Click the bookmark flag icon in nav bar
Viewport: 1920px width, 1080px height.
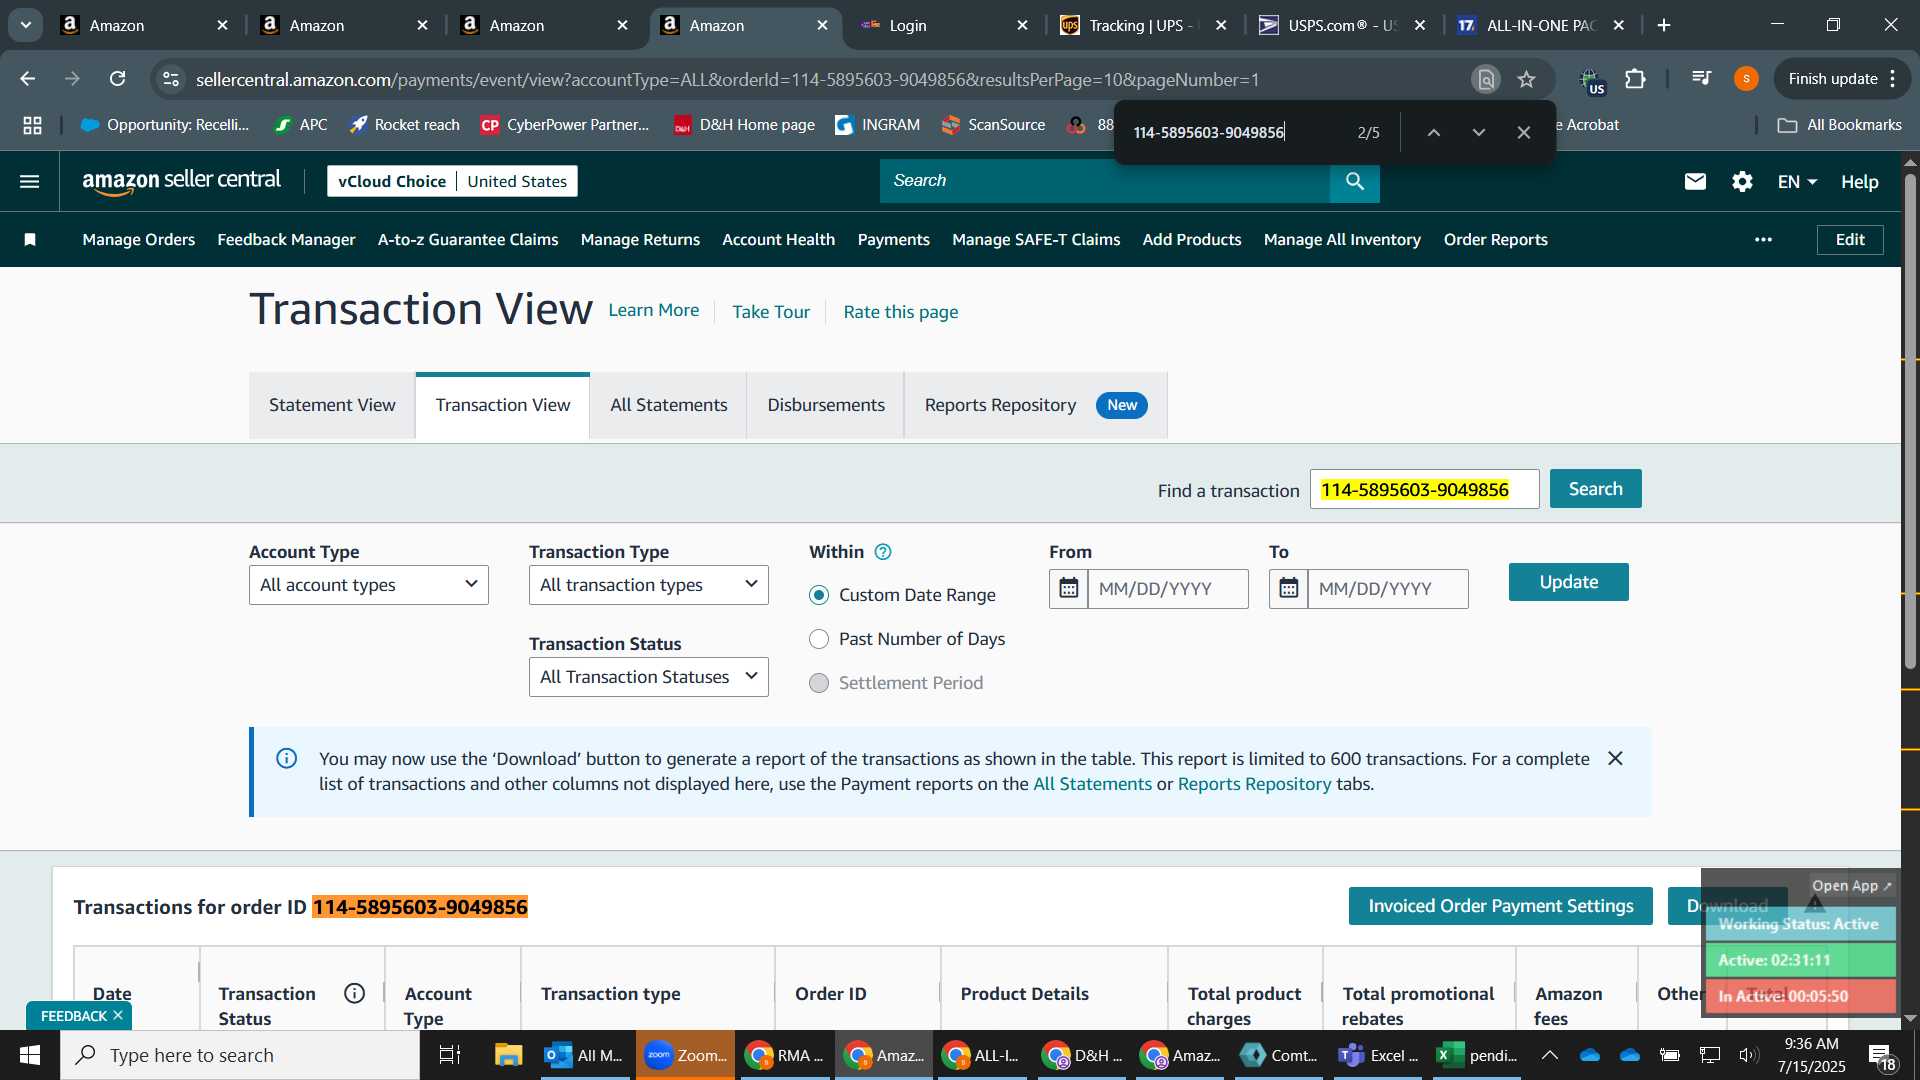click(x=30, y=239)
